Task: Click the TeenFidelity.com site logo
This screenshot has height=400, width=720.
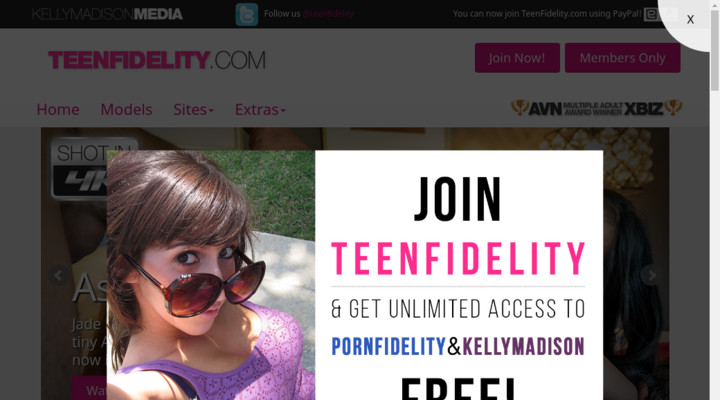Action: pyautogui.click(x=157, y=60)
